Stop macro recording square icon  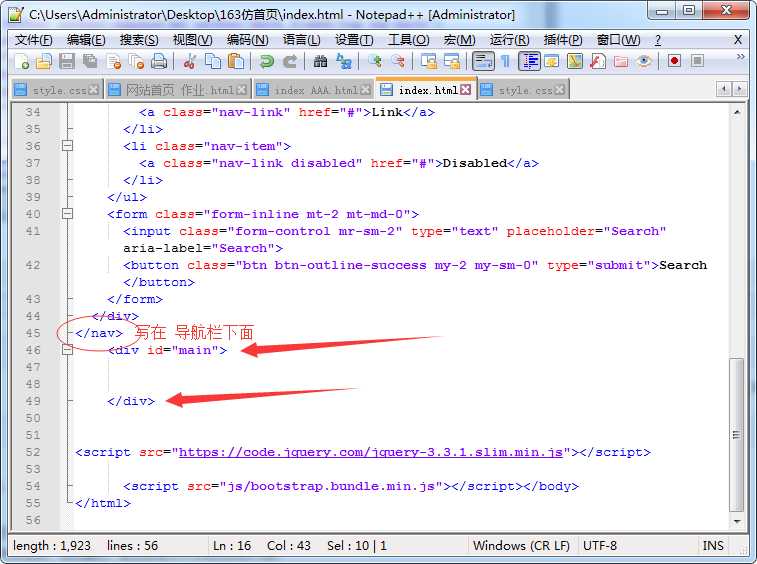click(x=697, y=61)
